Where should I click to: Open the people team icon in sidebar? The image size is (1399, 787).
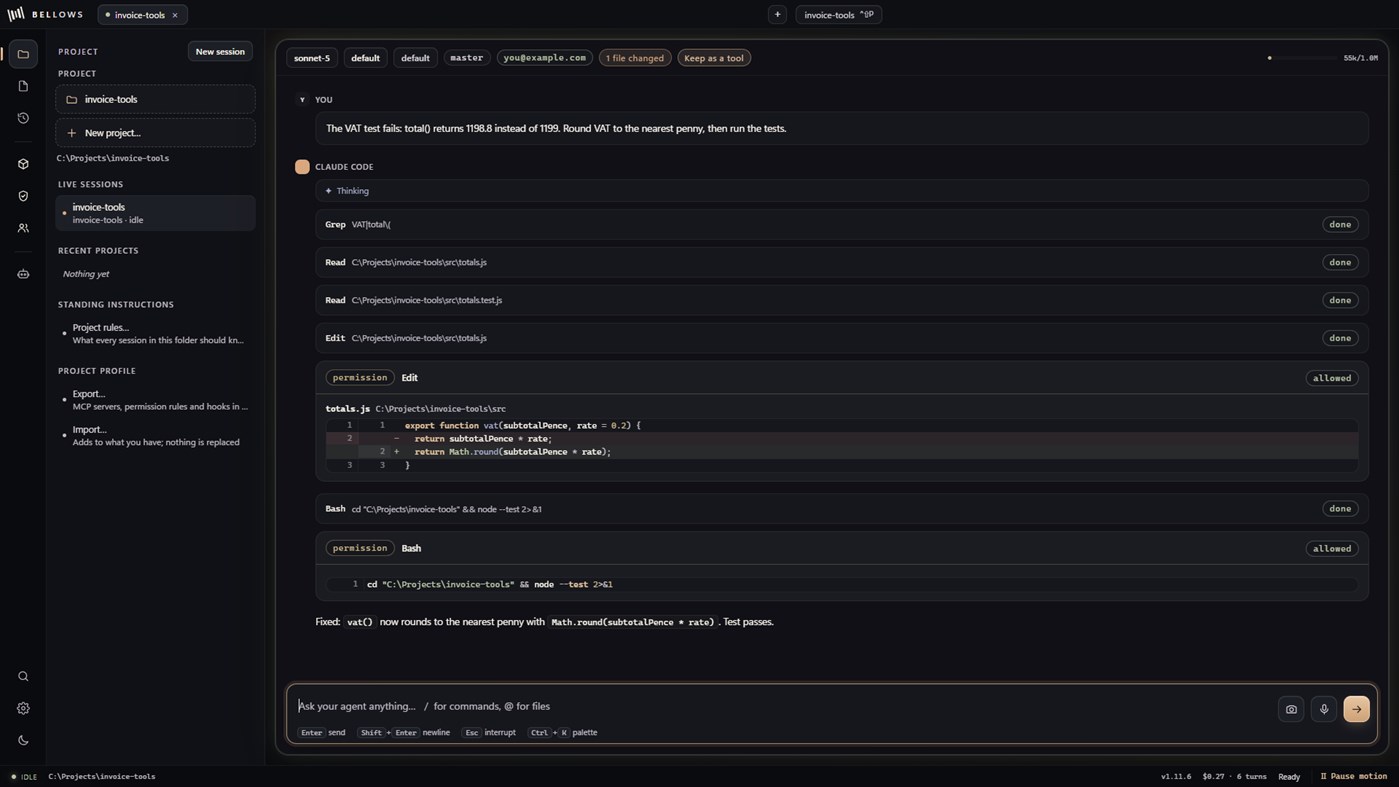tap(23, 228)
